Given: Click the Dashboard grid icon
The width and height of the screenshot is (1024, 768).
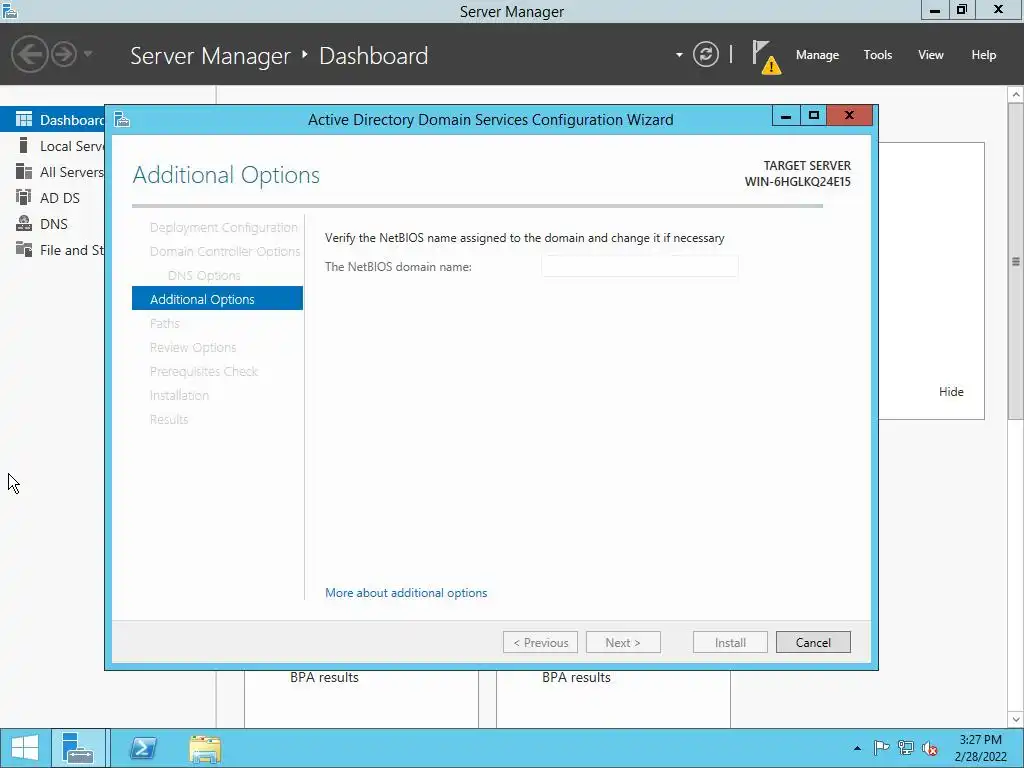Looking at the screenshot, I should click(24, 119).
